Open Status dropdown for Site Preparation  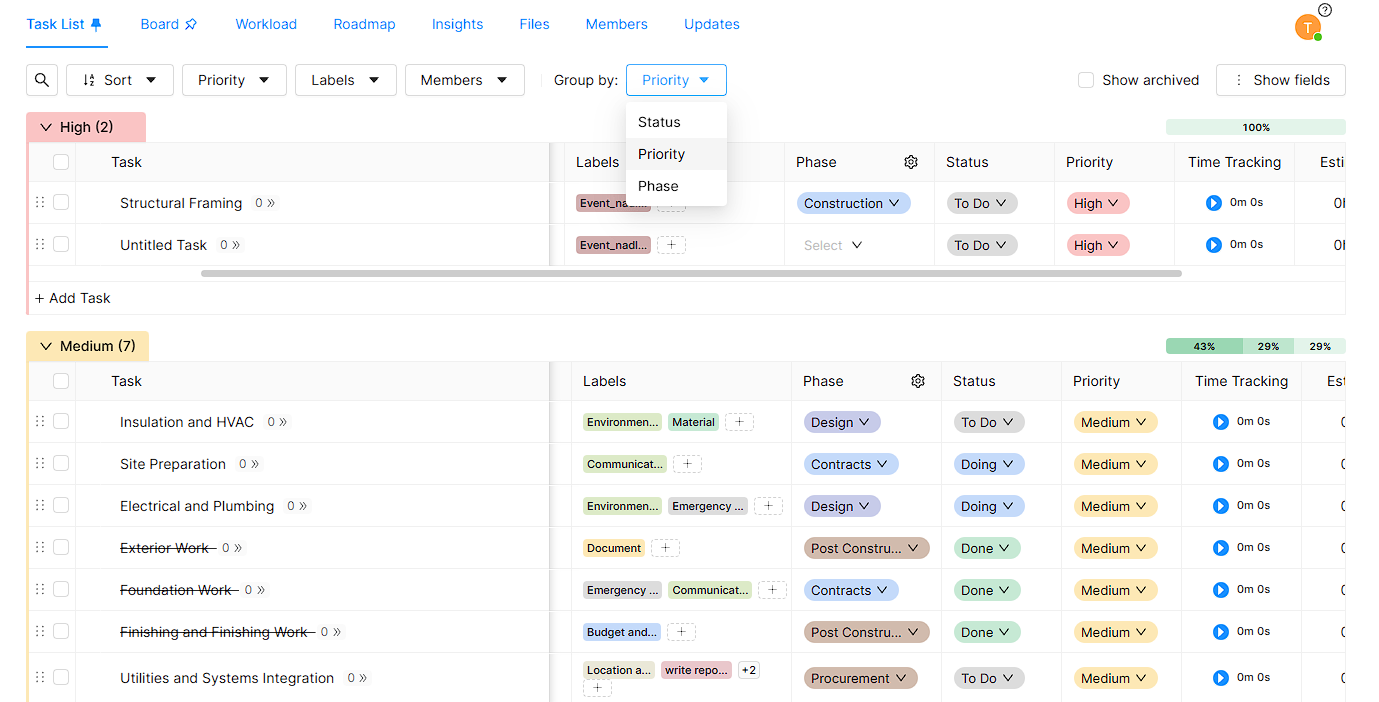tap(987, 464)
